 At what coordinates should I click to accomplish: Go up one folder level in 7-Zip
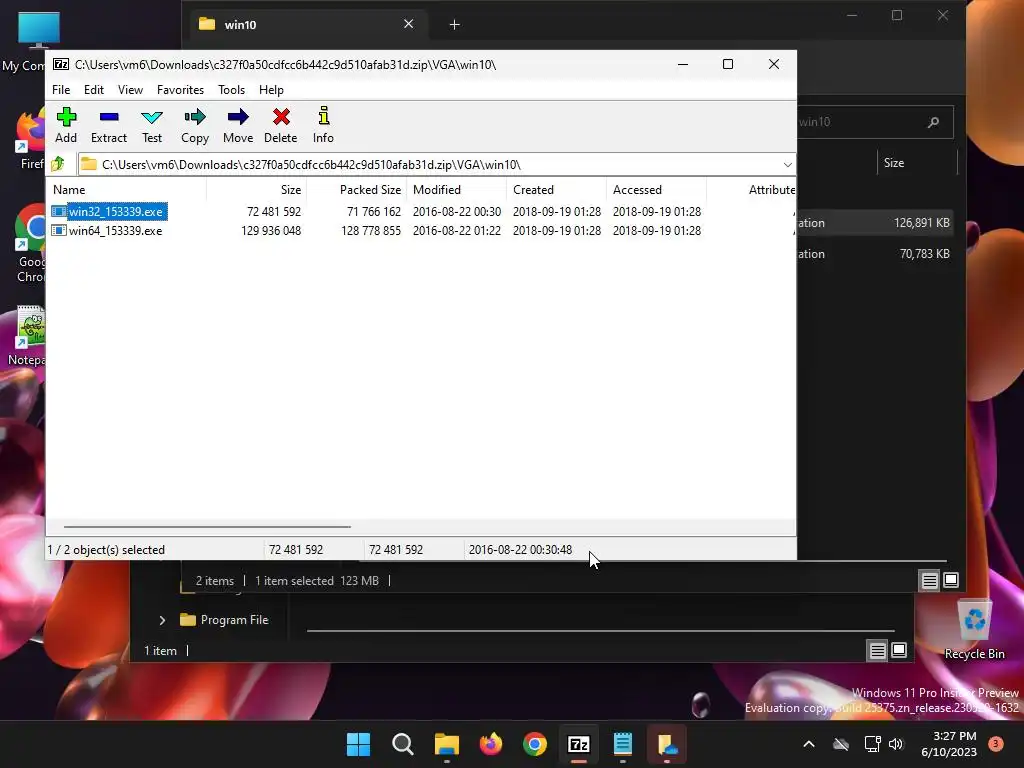[x=58, y=164]
